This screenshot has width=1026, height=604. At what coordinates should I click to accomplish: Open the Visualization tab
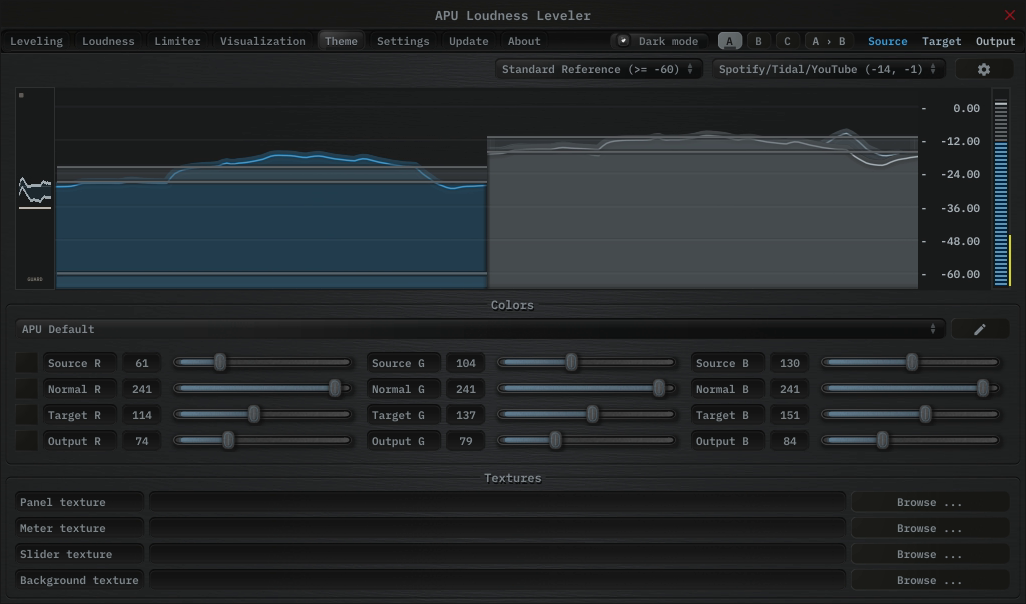point(262,41)
